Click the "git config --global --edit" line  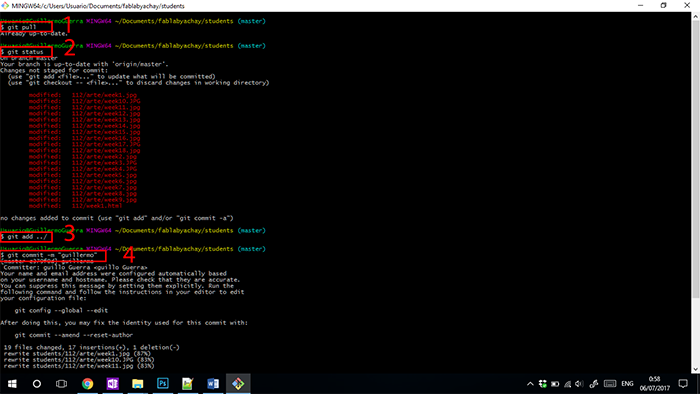(61, 311)
